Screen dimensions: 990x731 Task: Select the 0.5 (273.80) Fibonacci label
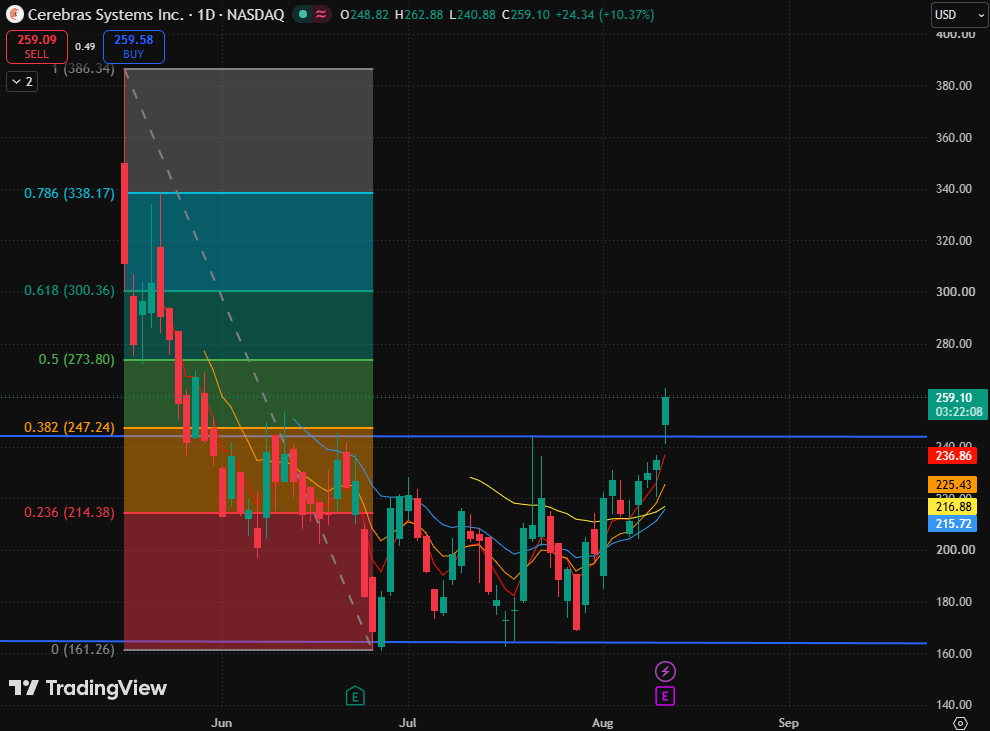(x=77, y=359)
